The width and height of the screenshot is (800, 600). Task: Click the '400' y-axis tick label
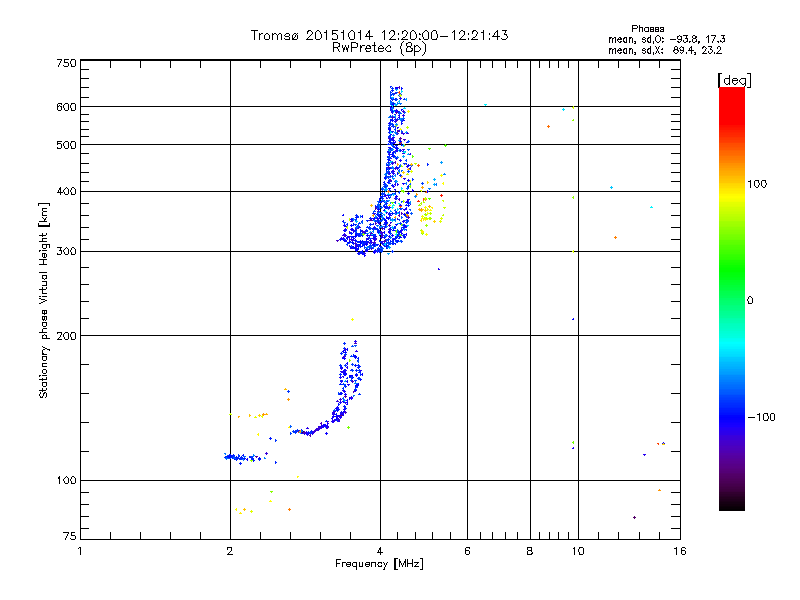point(66,192)
